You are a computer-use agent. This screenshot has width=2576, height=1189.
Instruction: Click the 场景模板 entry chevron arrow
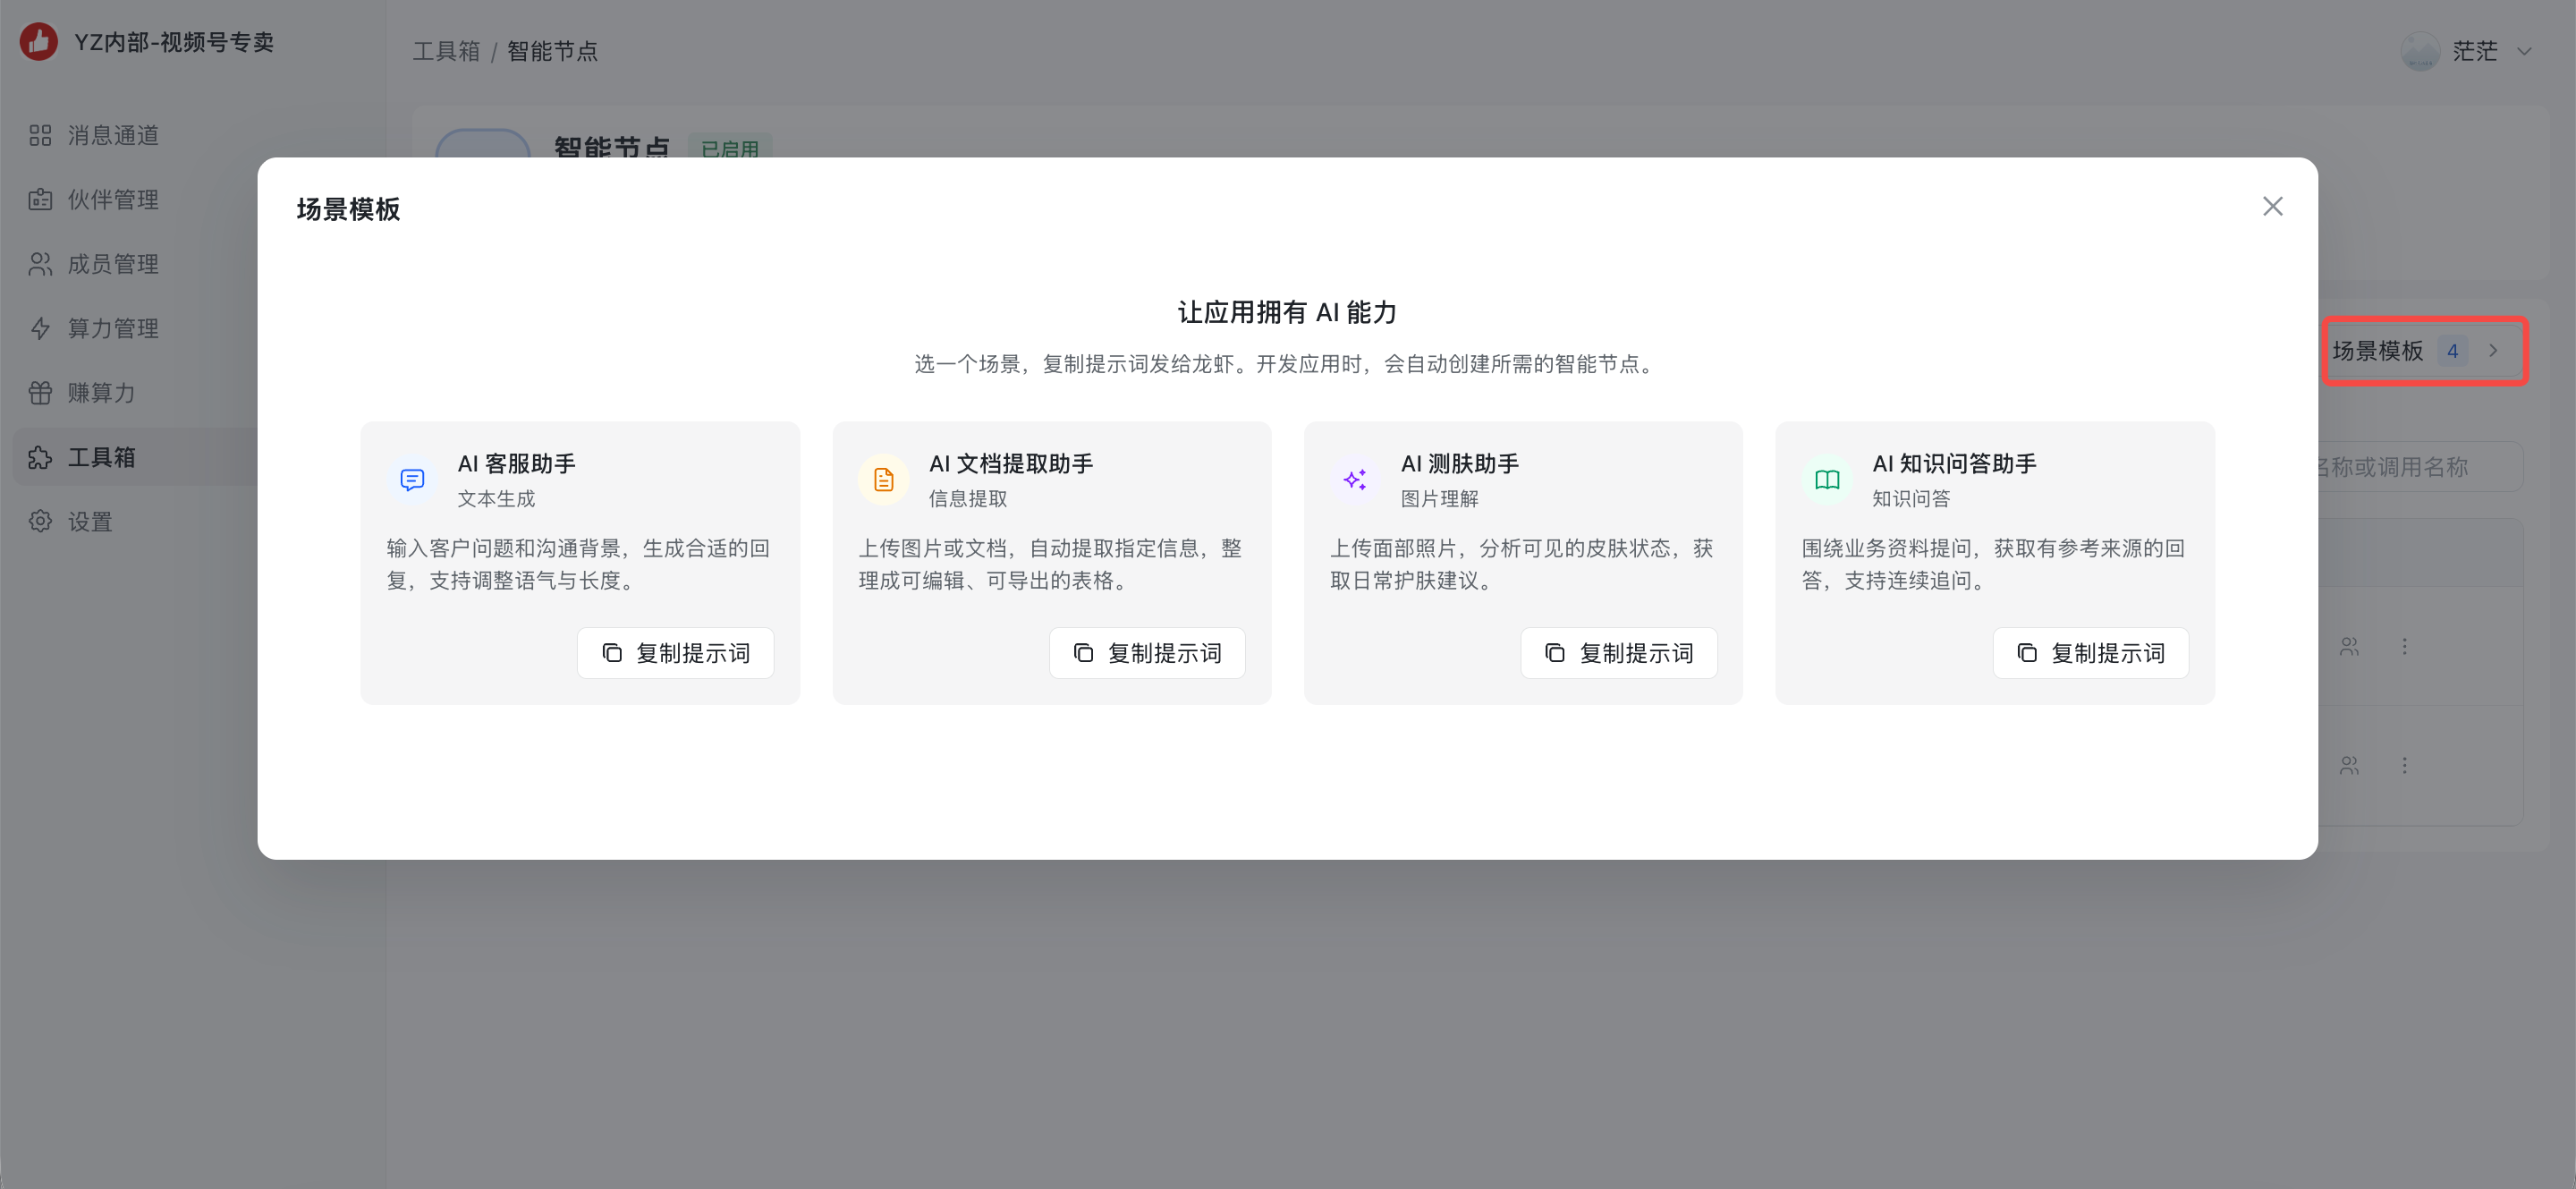click(x=2493, y=351)
